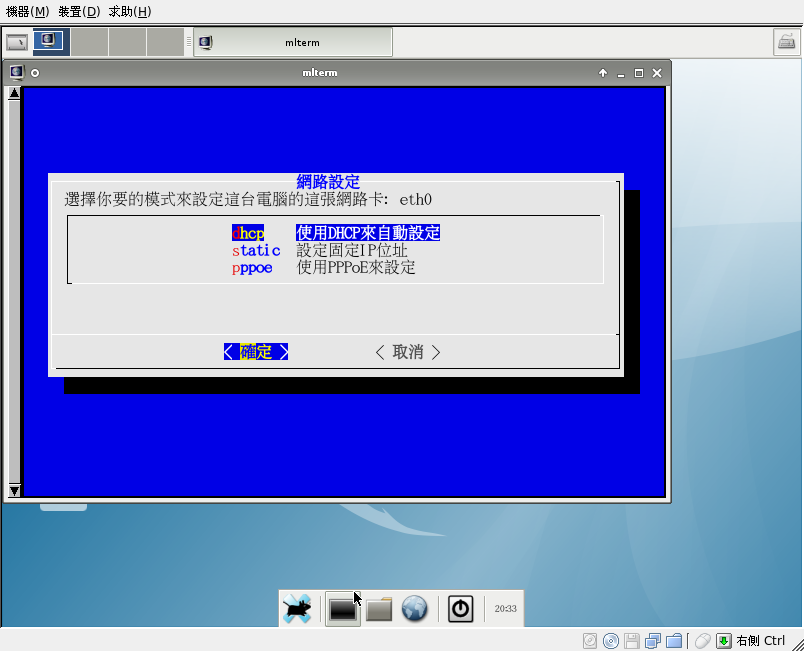Toggle the sticky dot on mlterm titlebar
The height and width of the screenshot is (651, 804).
[x=35, y=73]
